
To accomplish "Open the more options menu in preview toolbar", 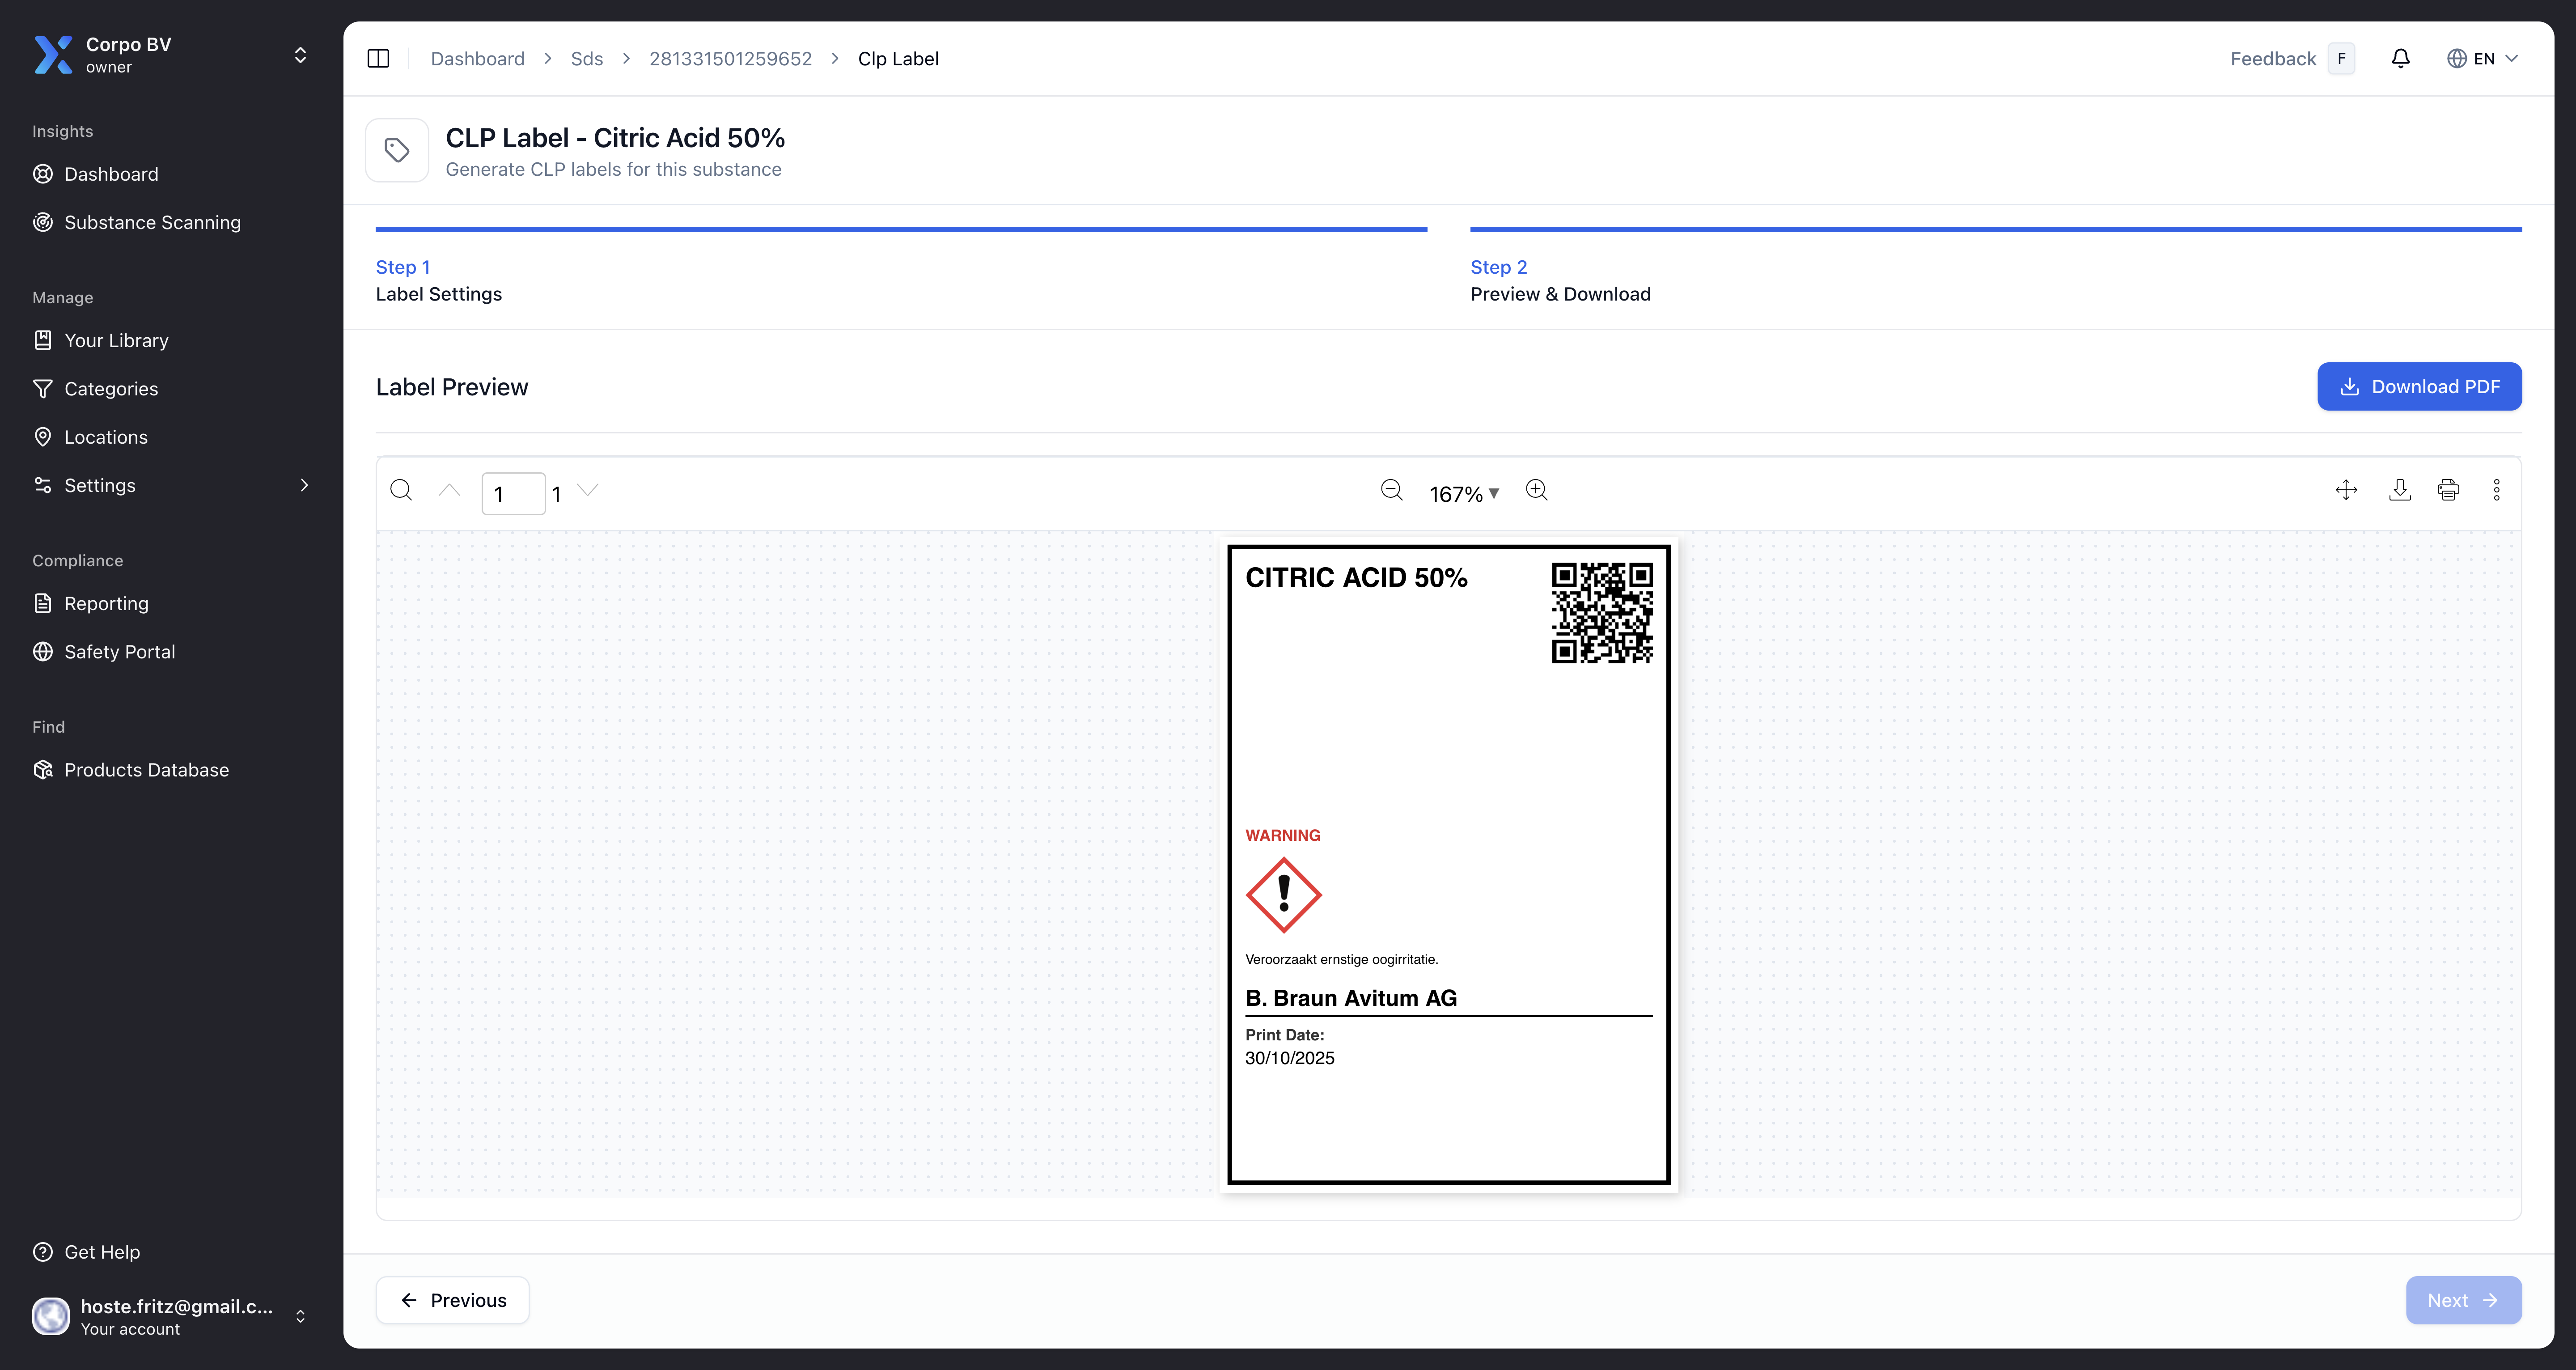I will click(x=2497, y=490).
